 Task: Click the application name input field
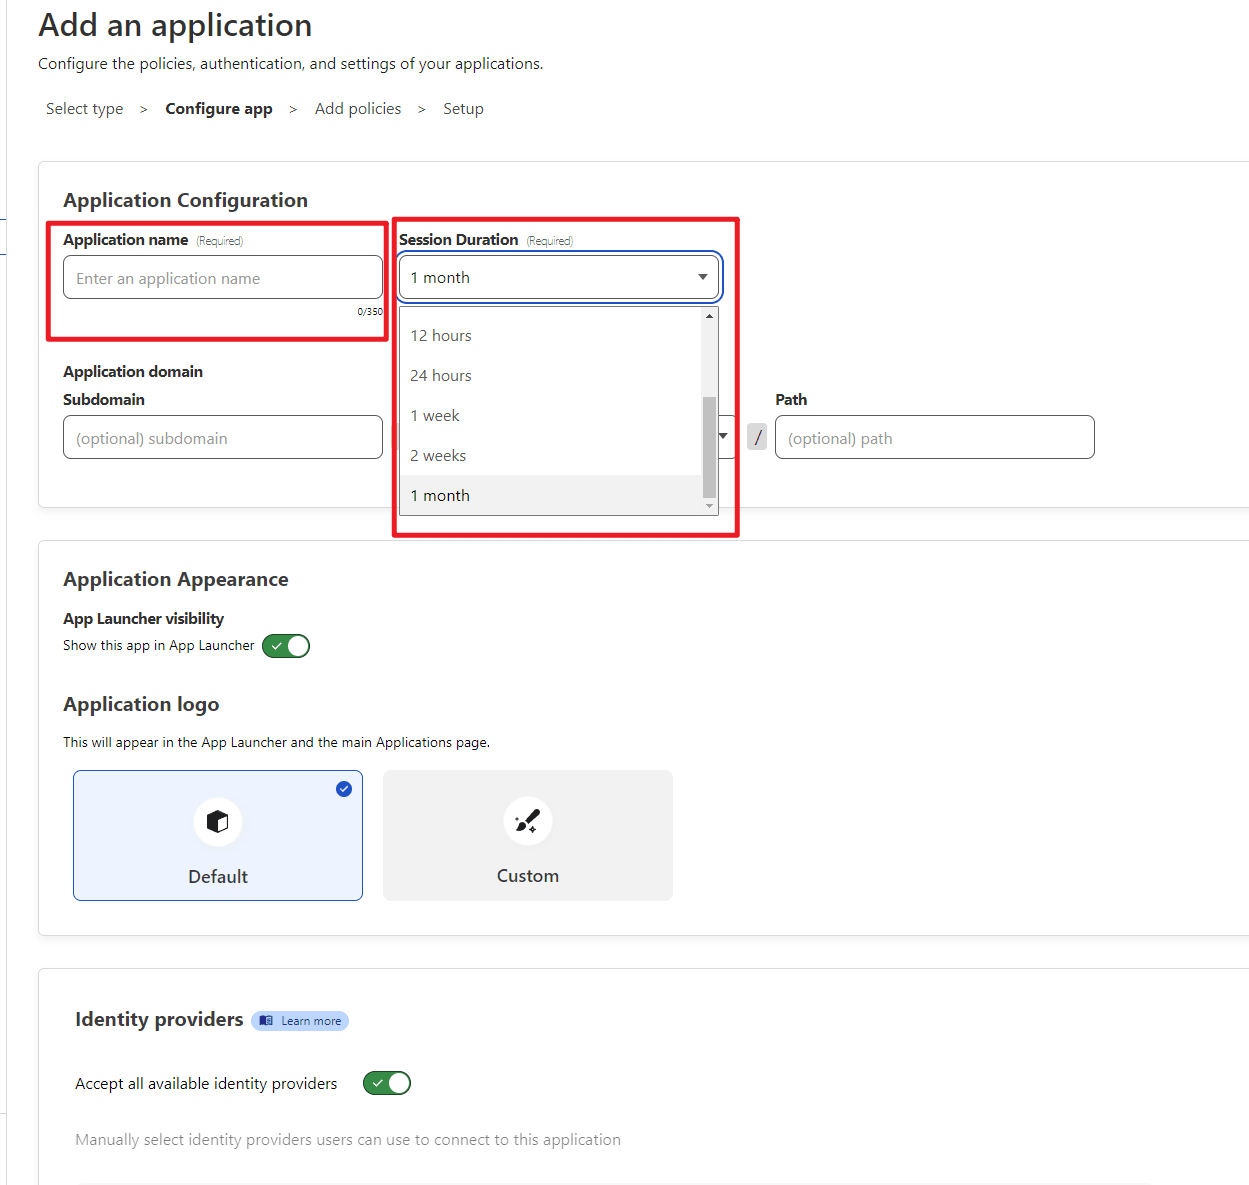(x=221, y=277)
